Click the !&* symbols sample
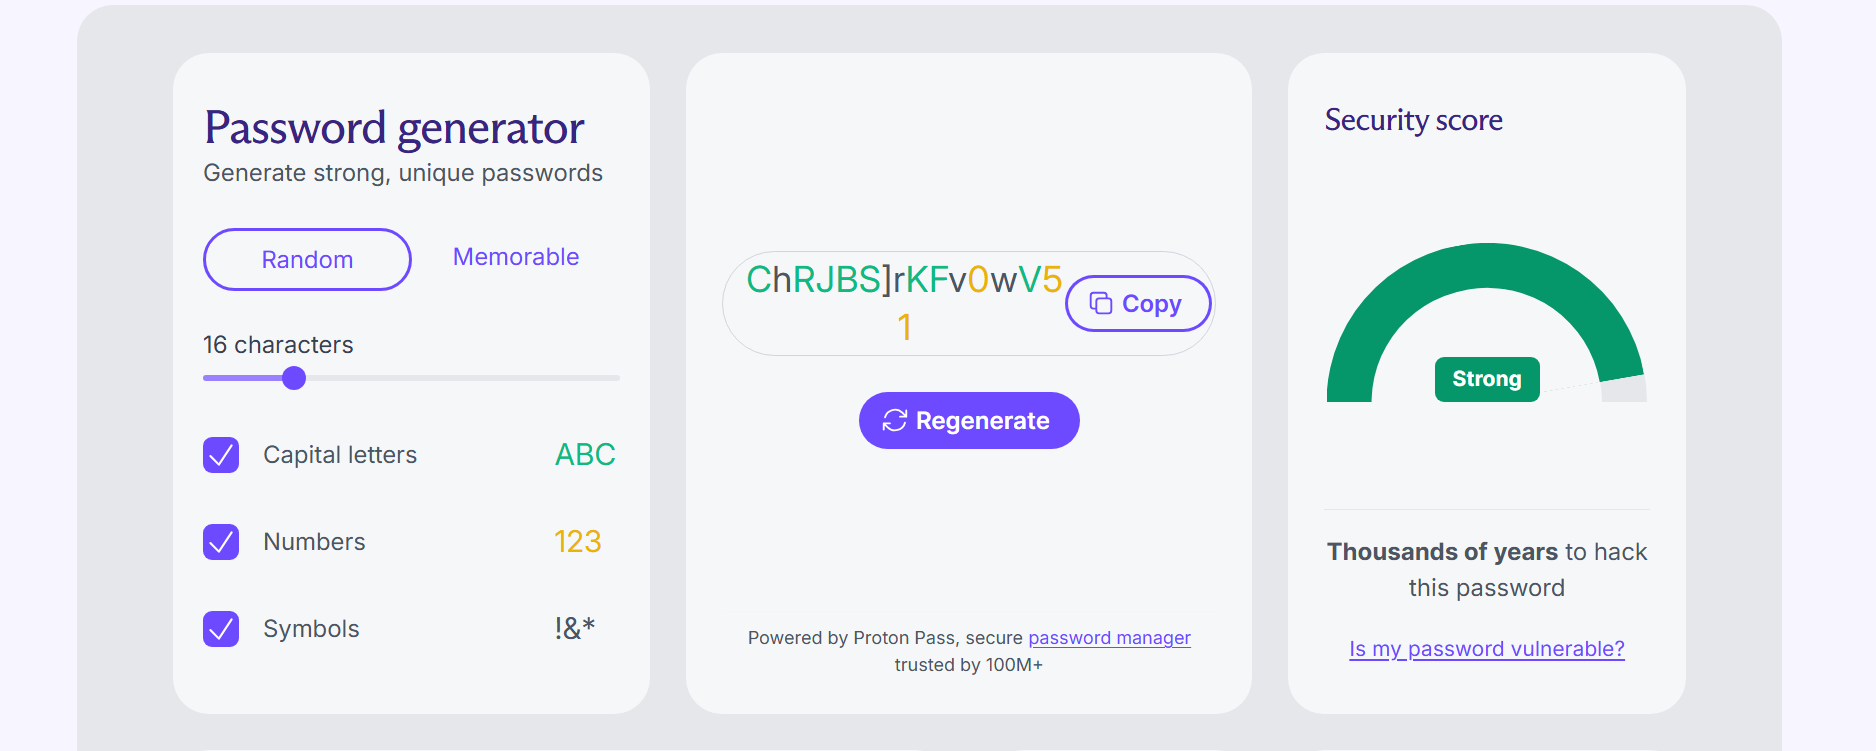The width and height of the screenshot is (1876, 751). click(574, 628)
